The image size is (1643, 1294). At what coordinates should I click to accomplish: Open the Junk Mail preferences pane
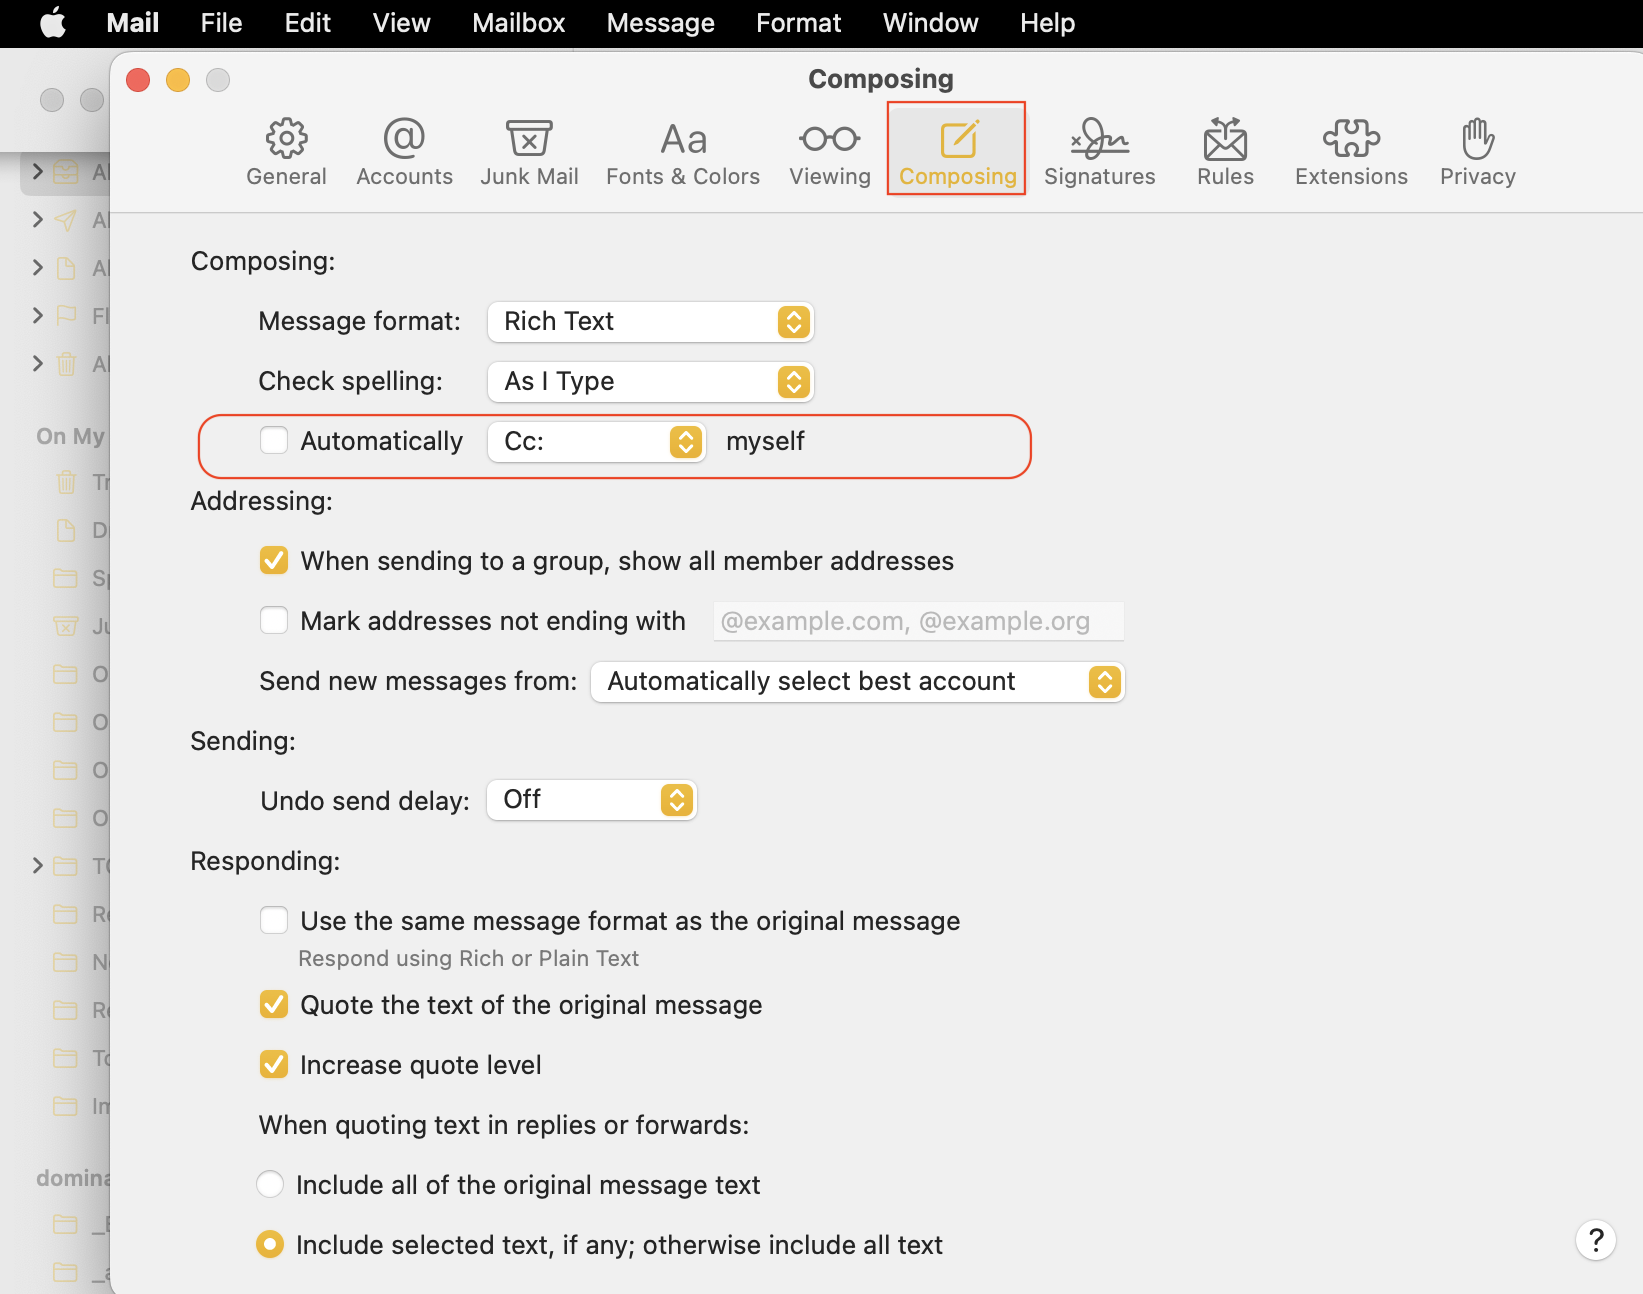[x=529, y=152]
